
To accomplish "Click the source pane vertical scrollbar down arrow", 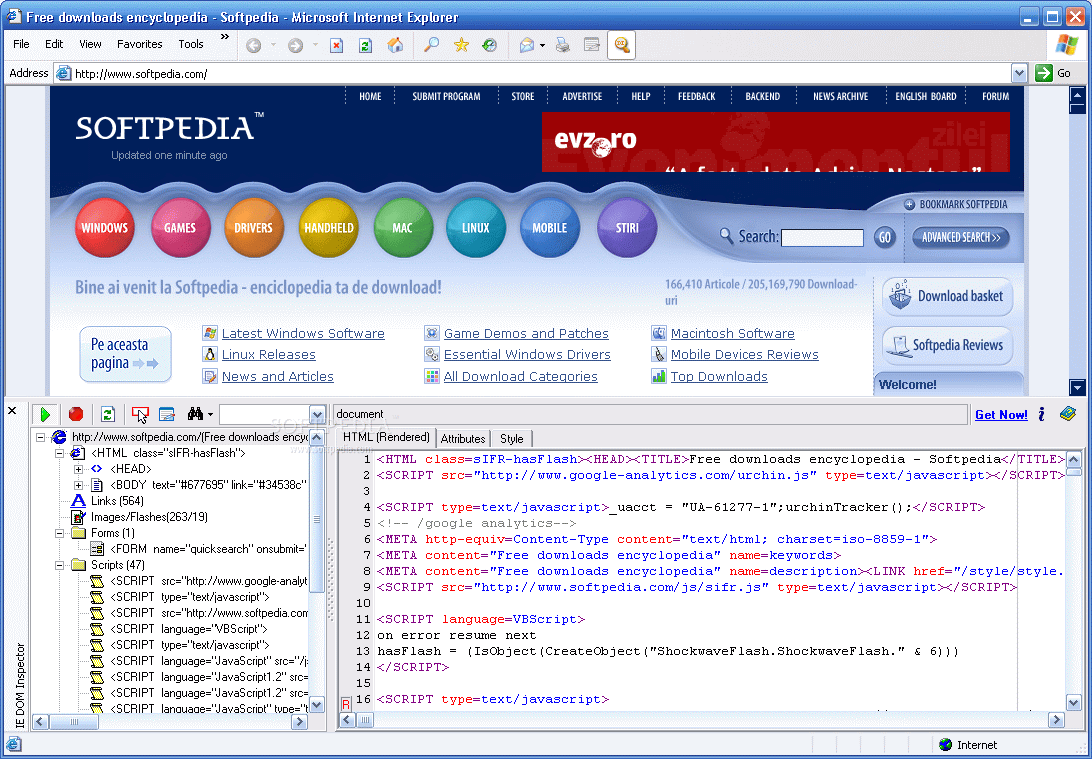I will [1073, 703].
